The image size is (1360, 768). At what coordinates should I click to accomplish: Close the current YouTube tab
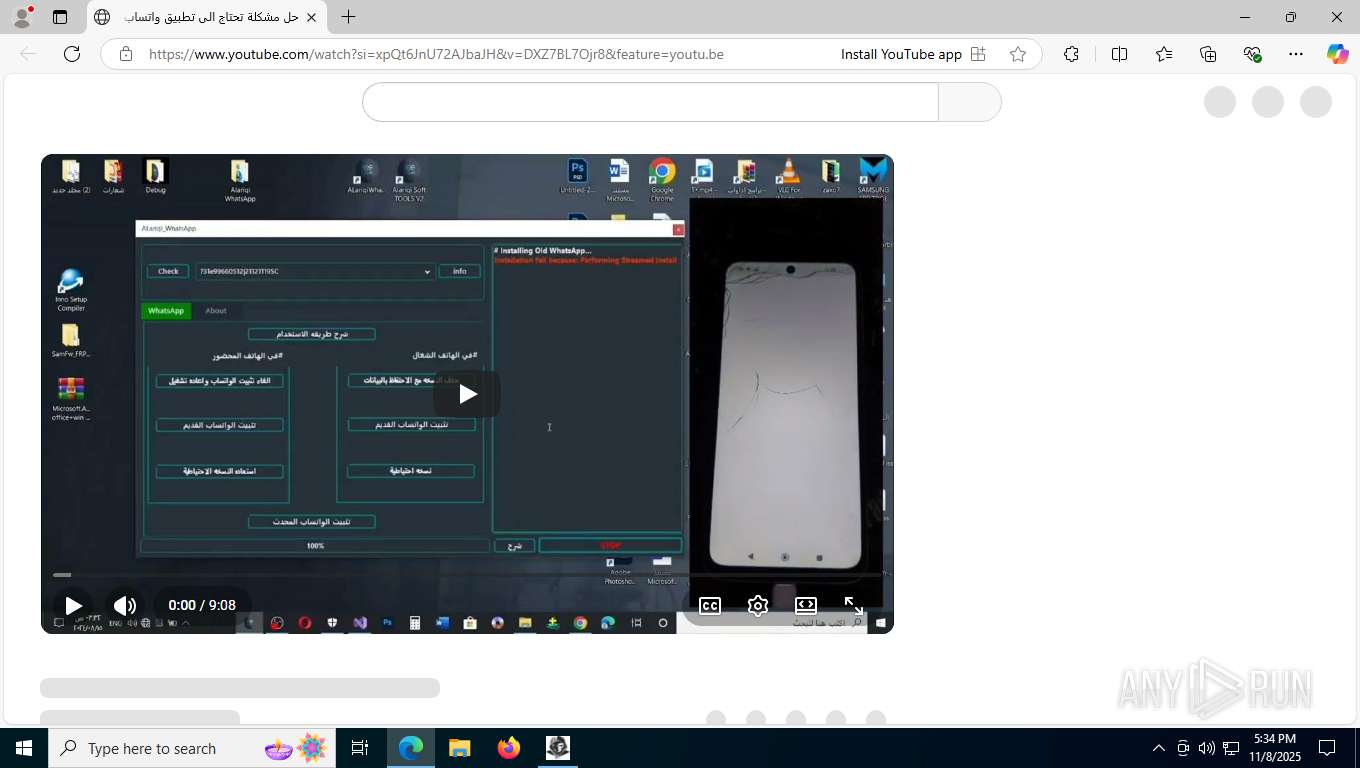tap(311, 17)
